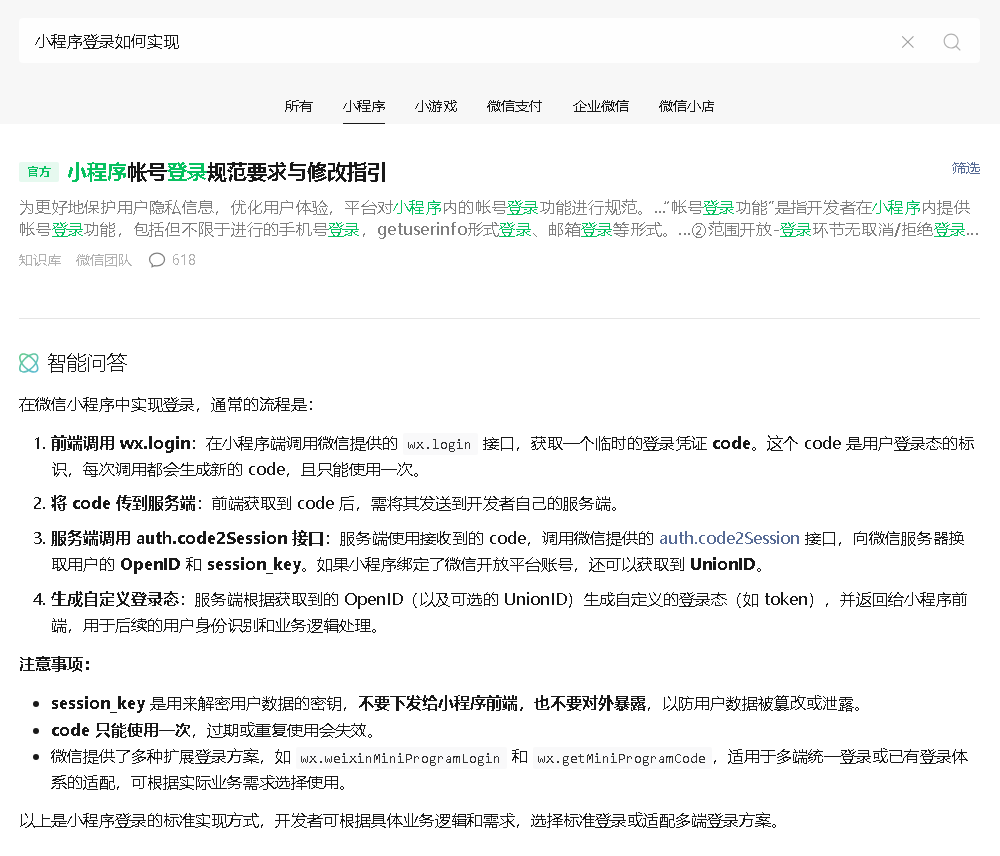
Task: Open article 小程序帐号登录规范要求与修改指引
Action: 227,172
